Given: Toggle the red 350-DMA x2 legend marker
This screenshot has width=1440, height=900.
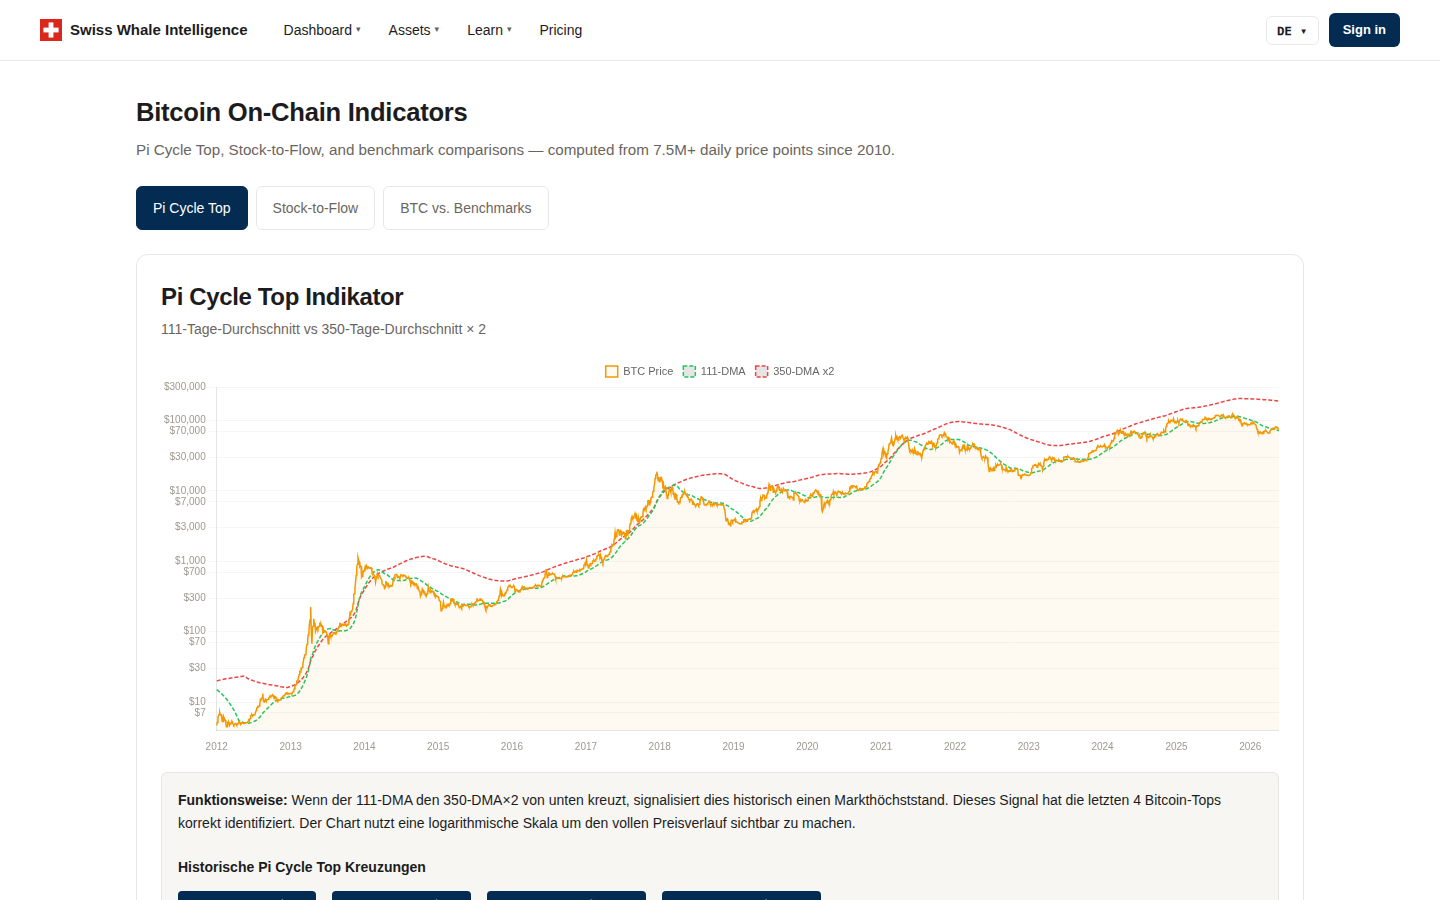Looking at the screenshot, I should [762, 371].
